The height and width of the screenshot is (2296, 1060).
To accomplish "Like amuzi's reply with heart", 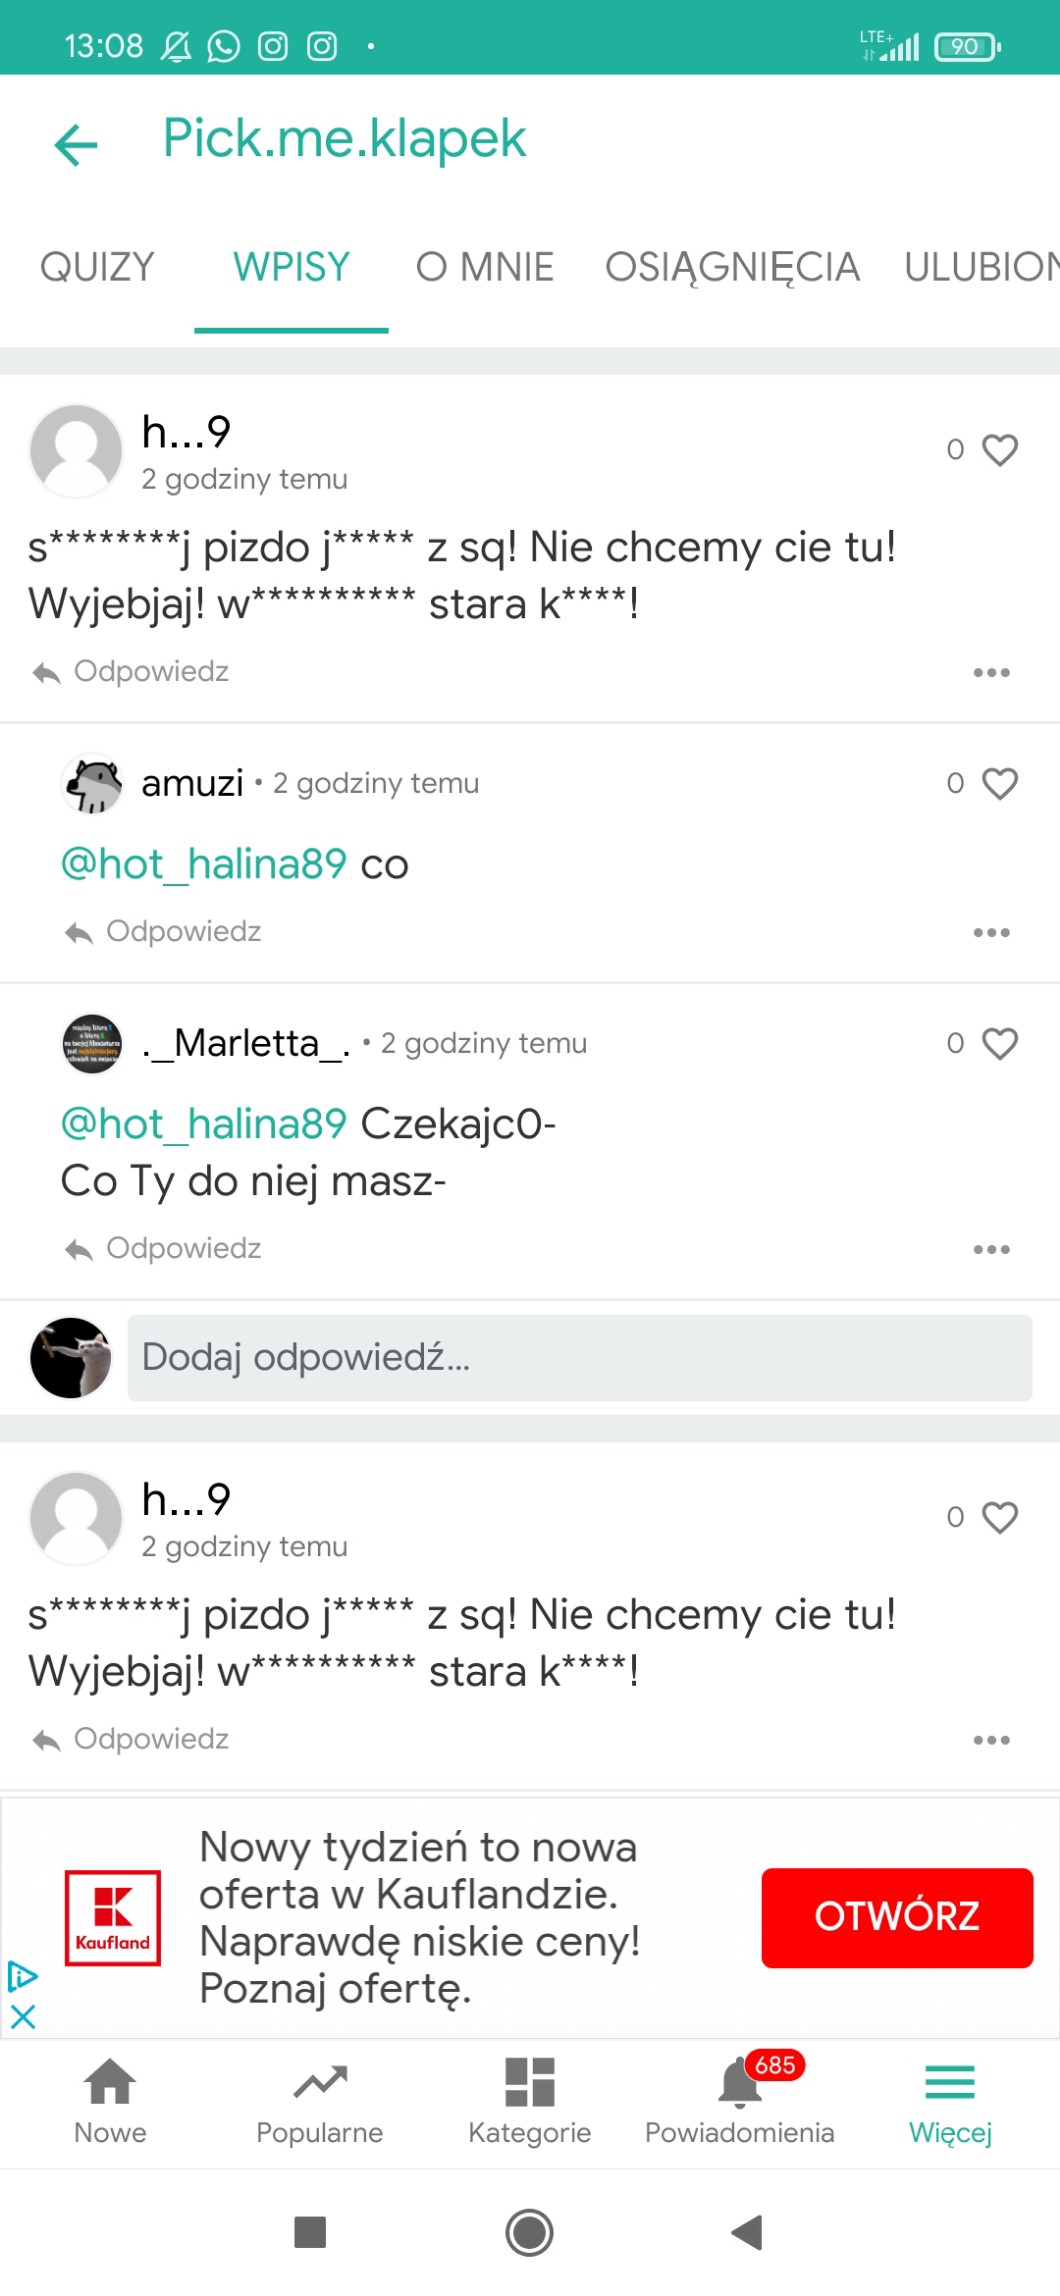I will click(999, 783).
